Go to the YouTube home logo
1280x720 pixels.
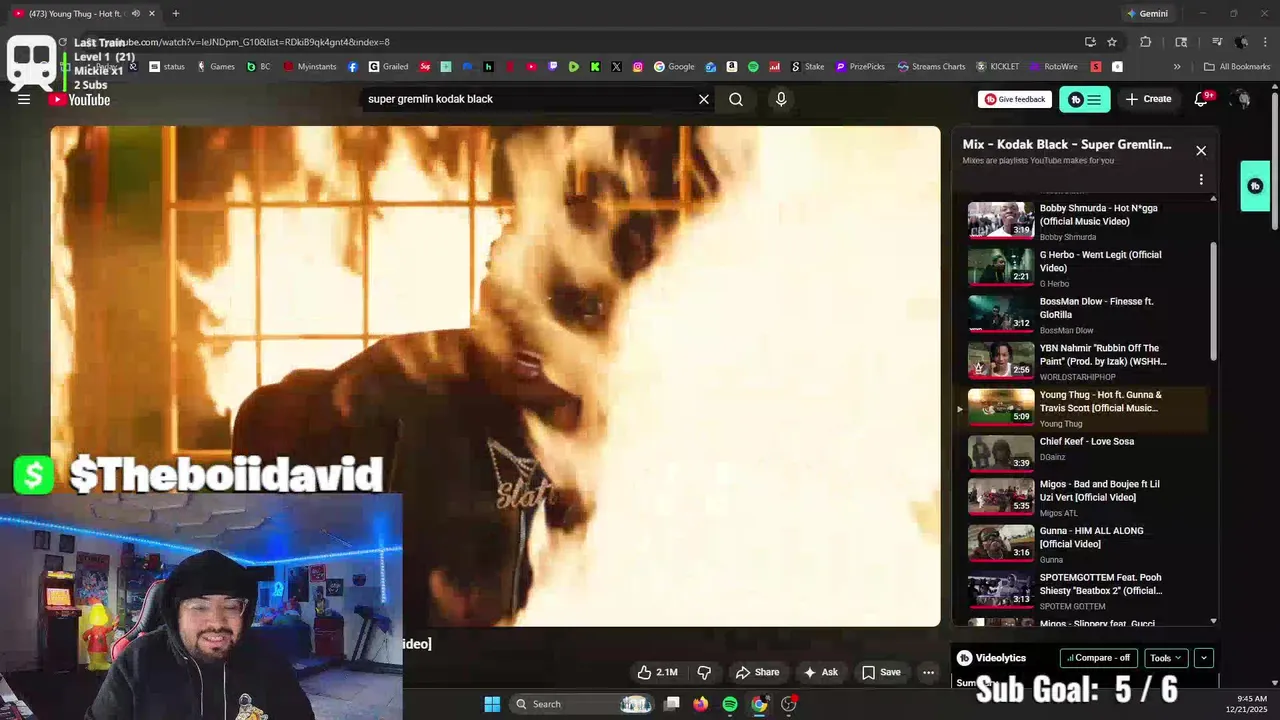click(x=79, y=99)
